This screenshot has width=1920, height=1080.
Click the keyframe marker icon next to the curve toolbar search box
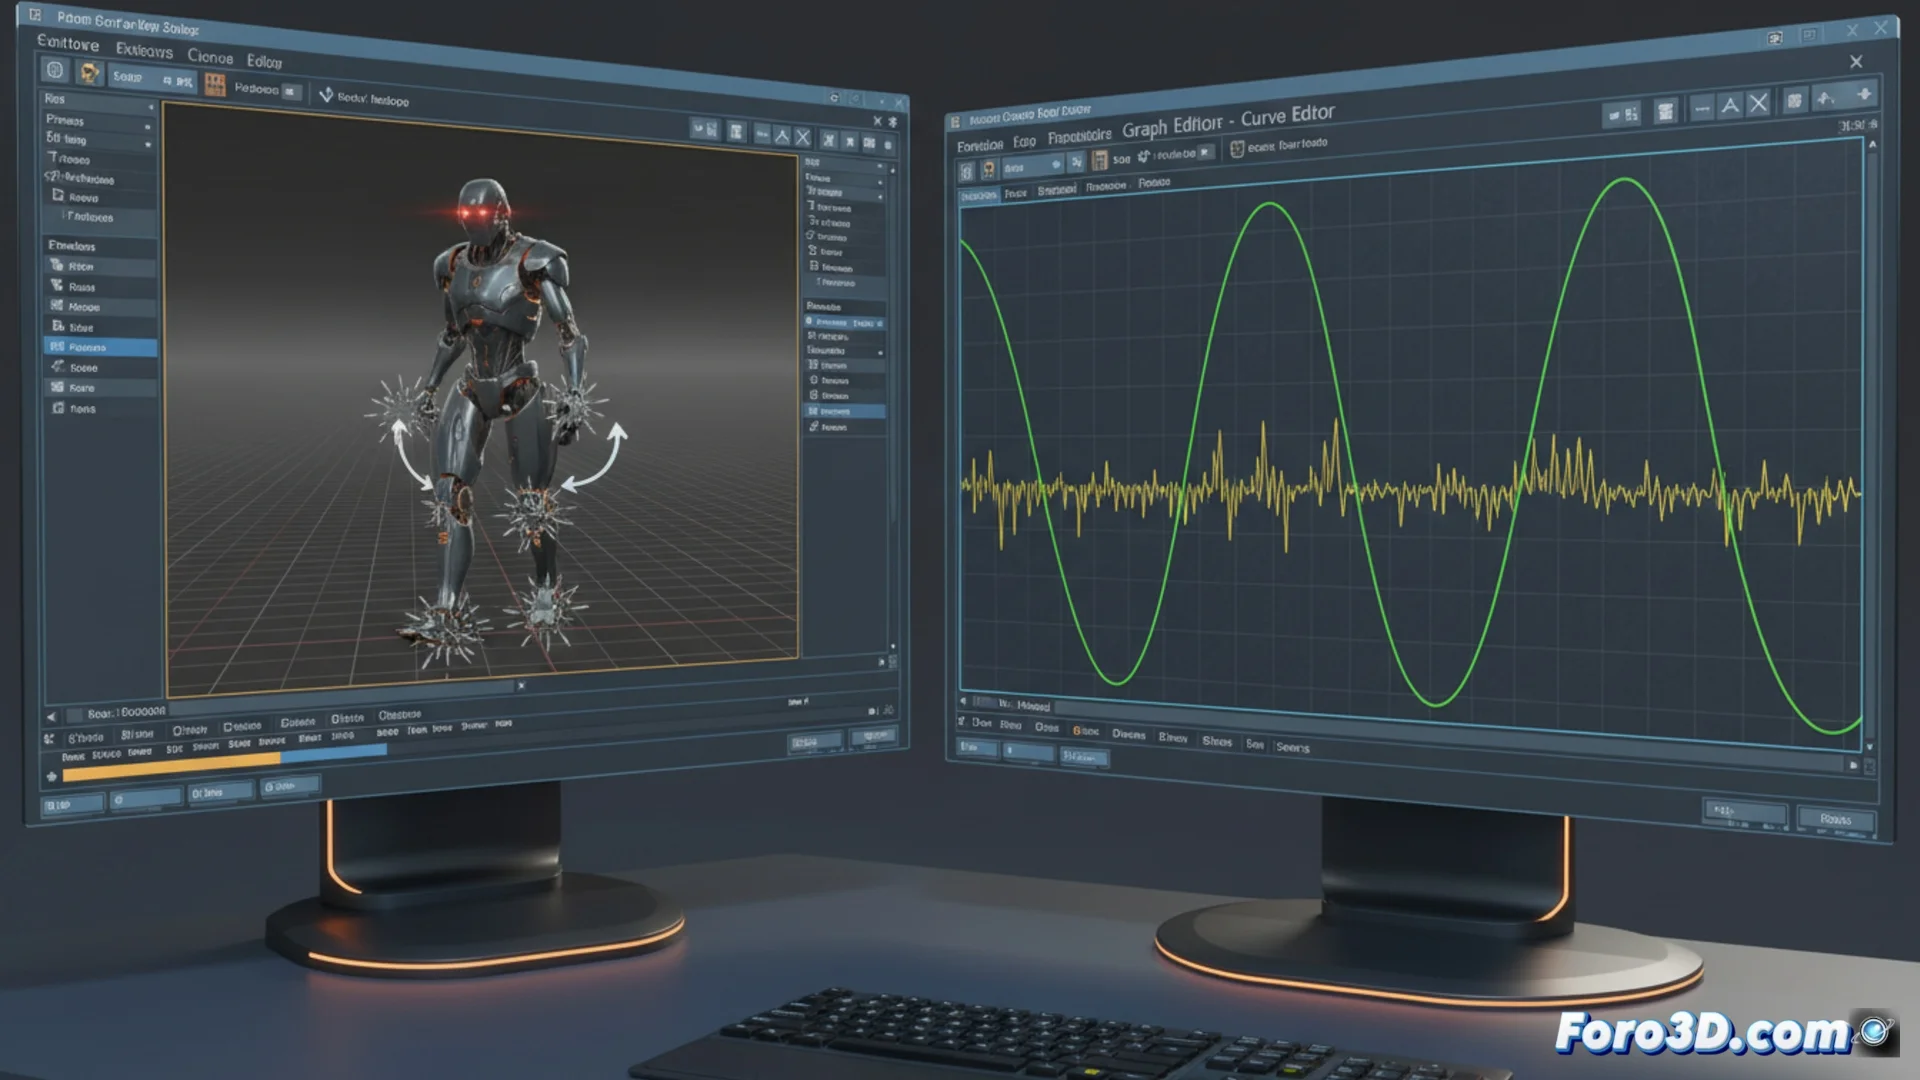(x=1142, y=157)
